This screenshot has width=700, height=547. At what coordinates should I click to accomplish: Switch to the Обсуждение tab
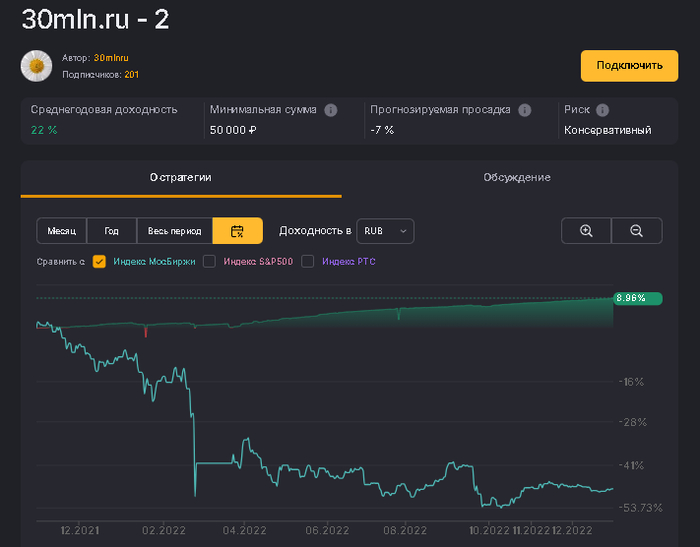(516, 177)
